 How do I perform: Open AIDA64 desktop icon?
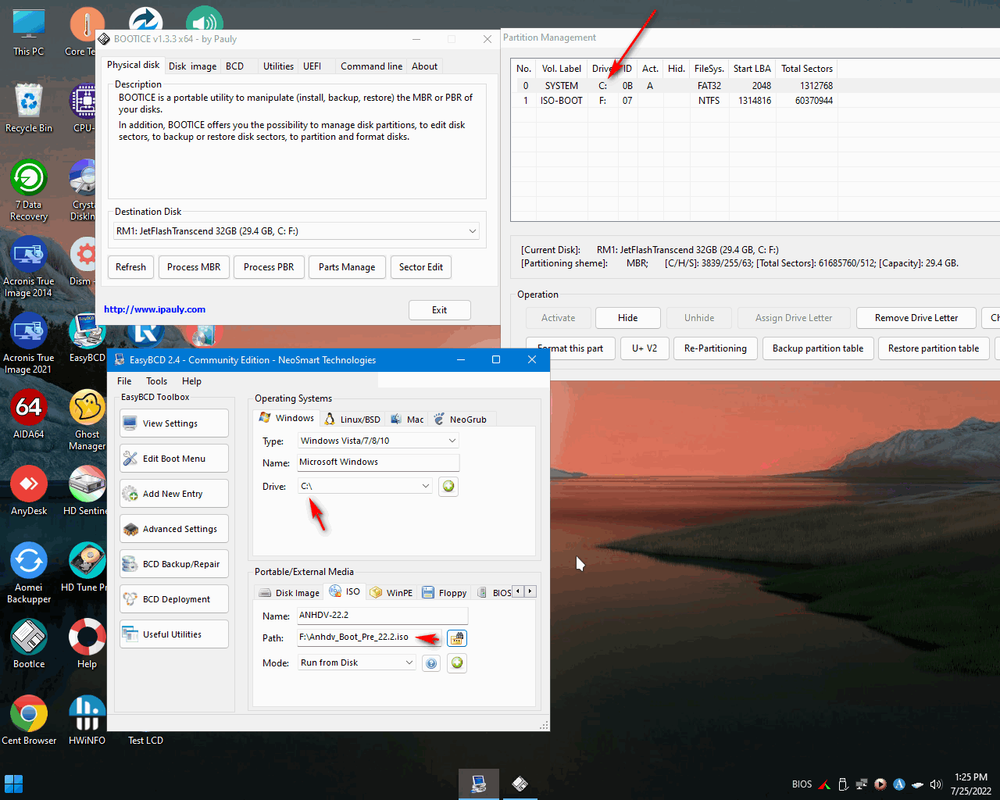[29, 415]
